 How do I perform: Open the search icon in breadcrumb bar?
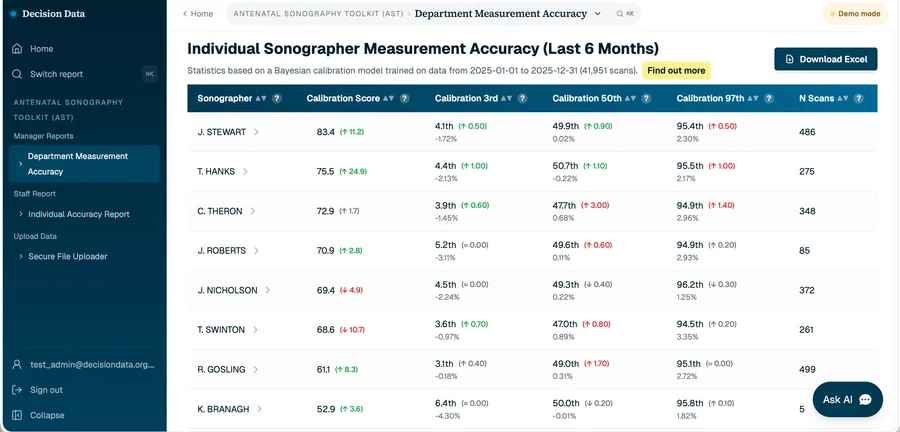click(620, 14)
